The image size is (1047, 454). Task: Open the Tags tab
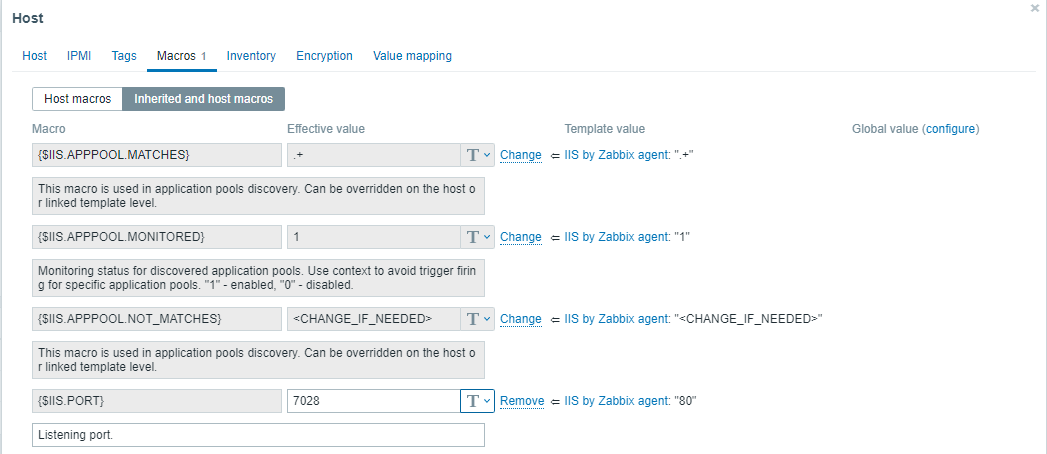124,56
